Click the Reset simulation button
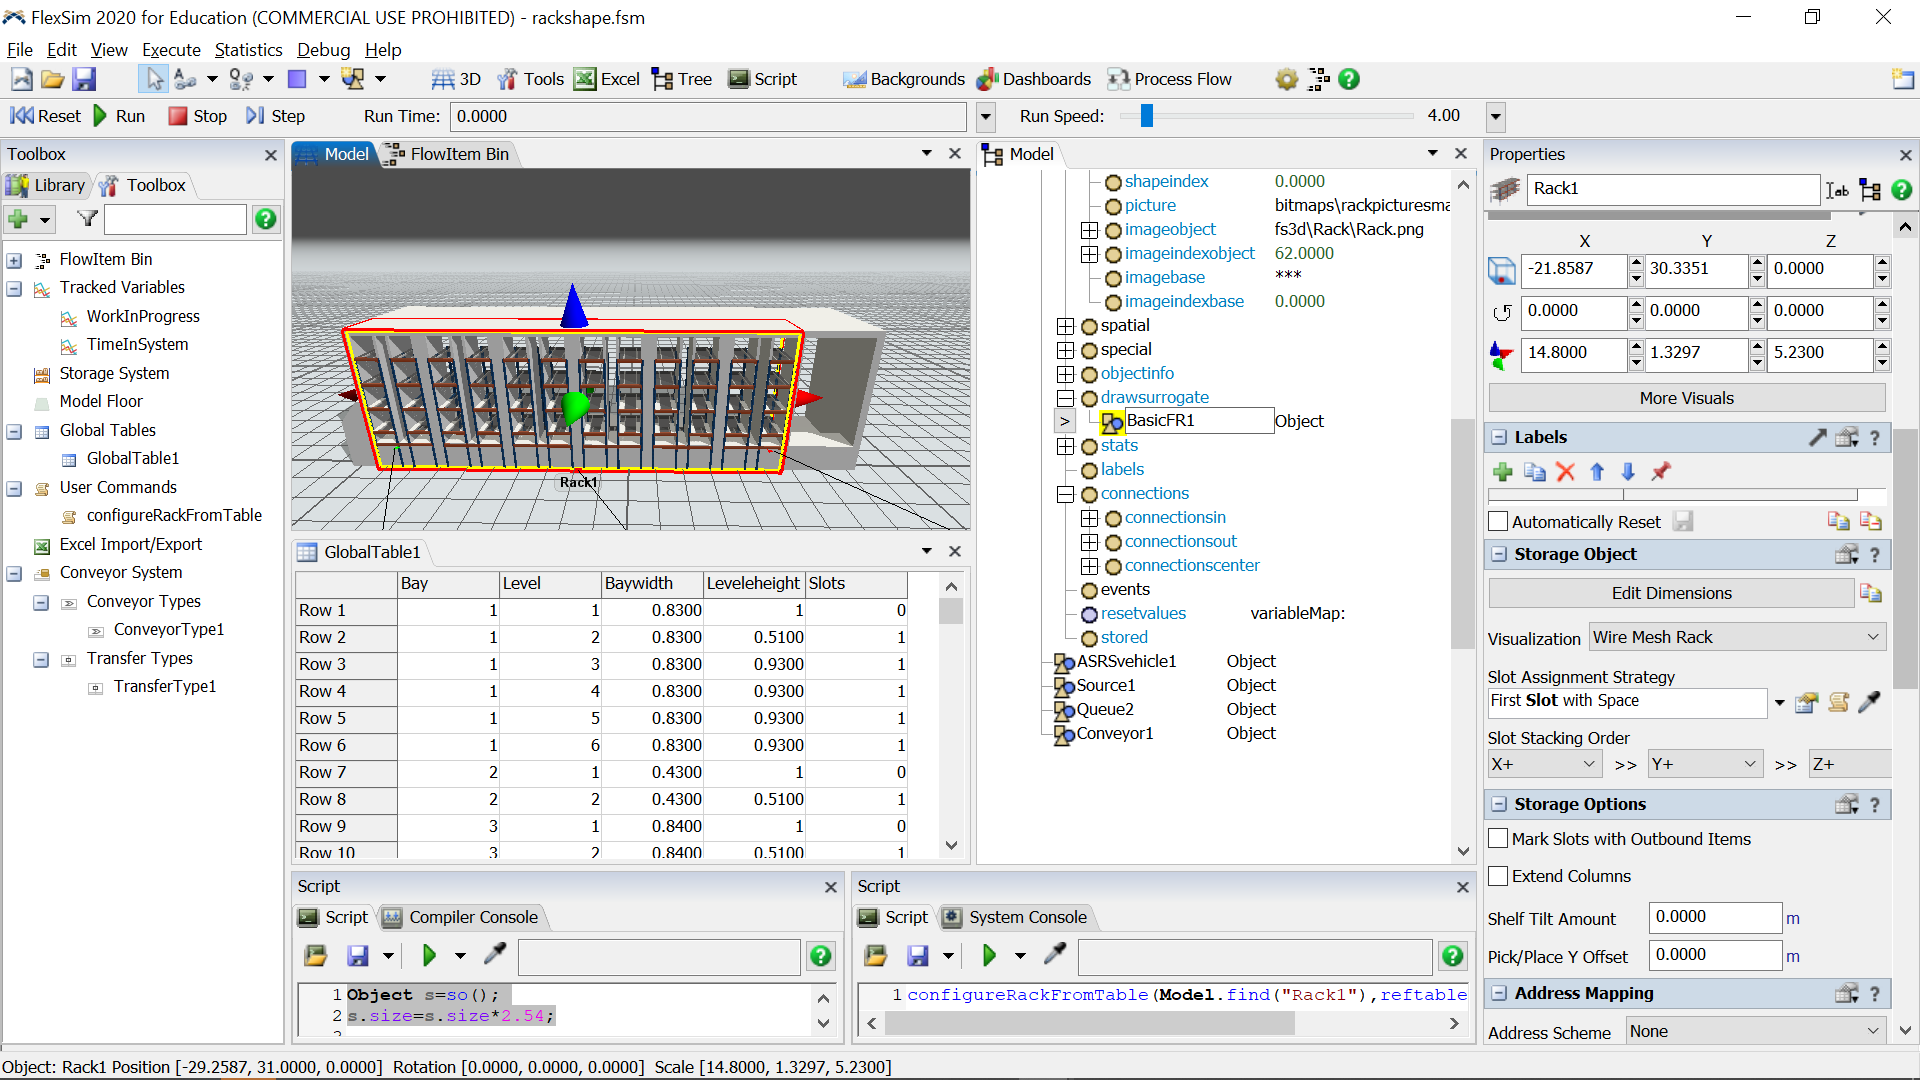The width and height of the screenshot is (1920, 1080). click(45, 116)
